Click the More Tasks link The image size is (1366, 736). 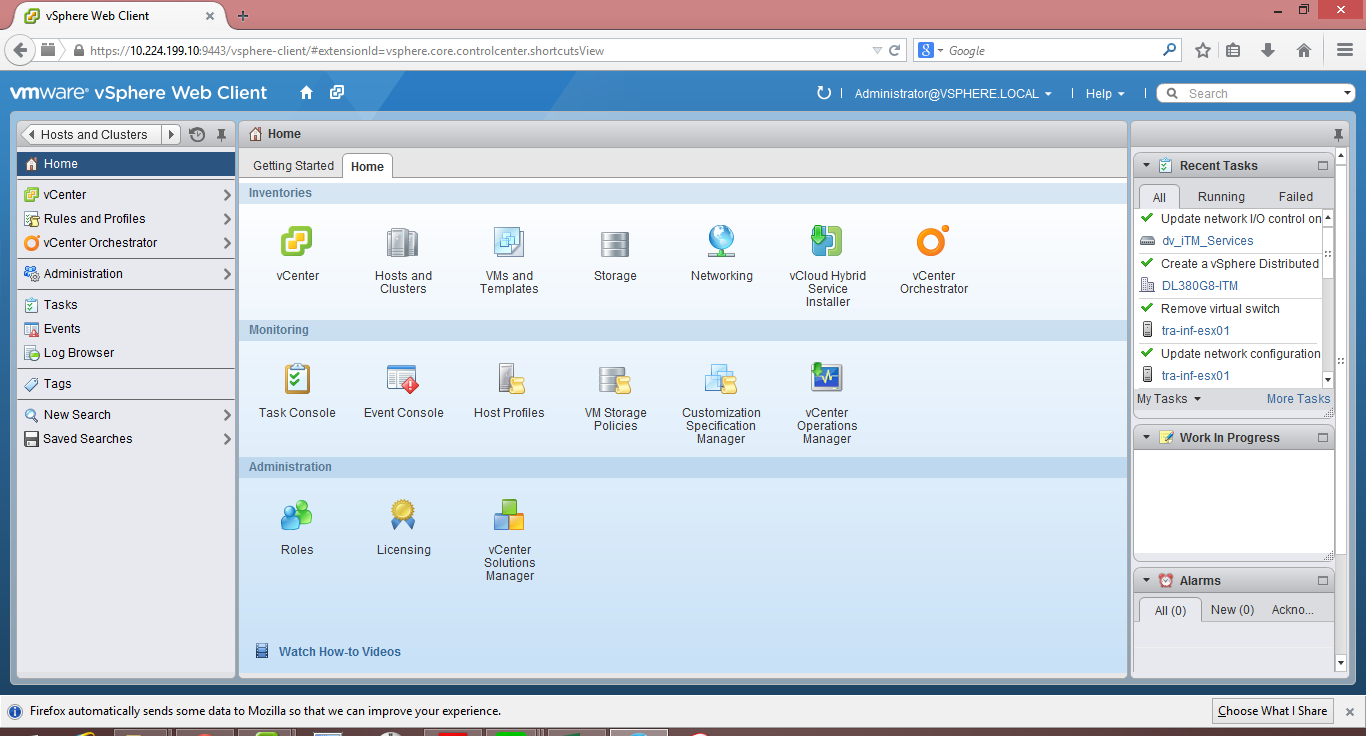pyautogui.click(x=1297, y=398)
